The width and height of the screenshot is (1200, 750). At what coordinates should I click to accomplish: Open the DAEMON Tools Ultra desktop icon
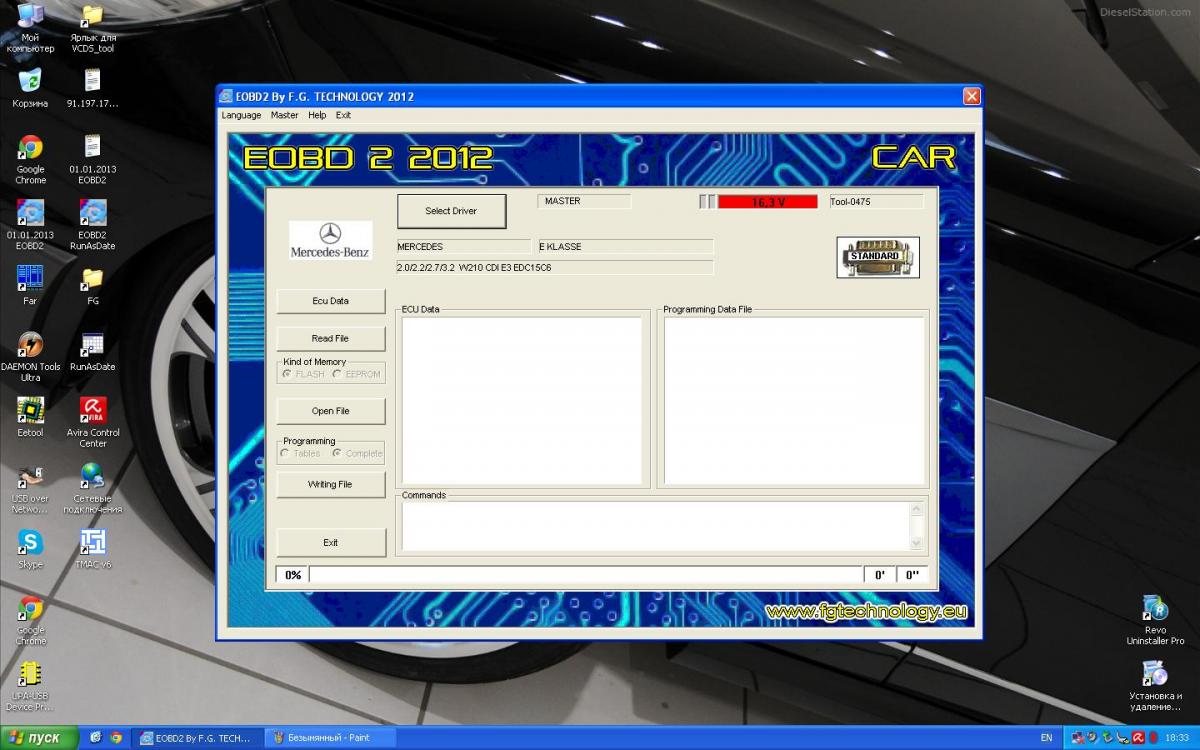(30, 345)
